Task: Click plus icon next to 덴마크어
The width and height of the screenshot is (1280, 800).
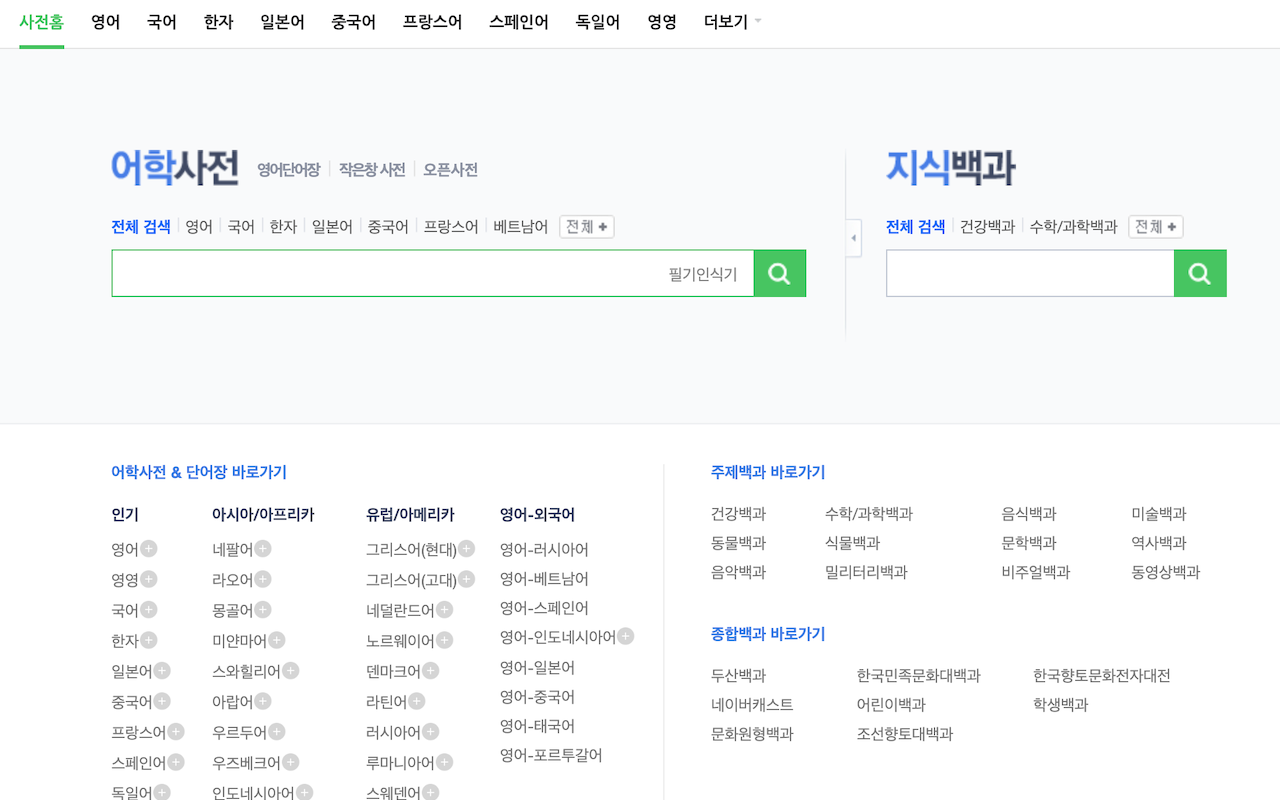Action: [431, 670]
